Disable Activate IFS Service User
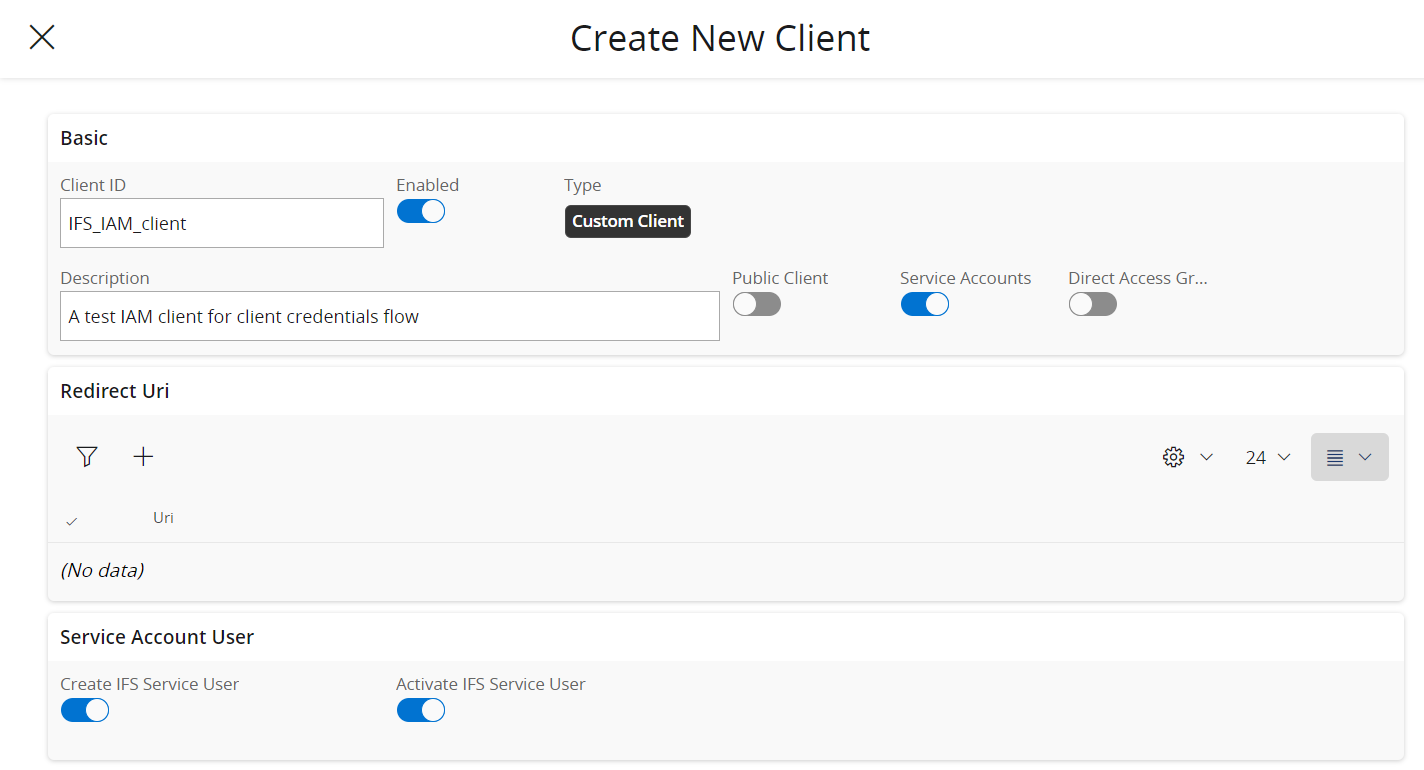The width and height of the screenshot is (1424, 770). (x=421, y=709)
